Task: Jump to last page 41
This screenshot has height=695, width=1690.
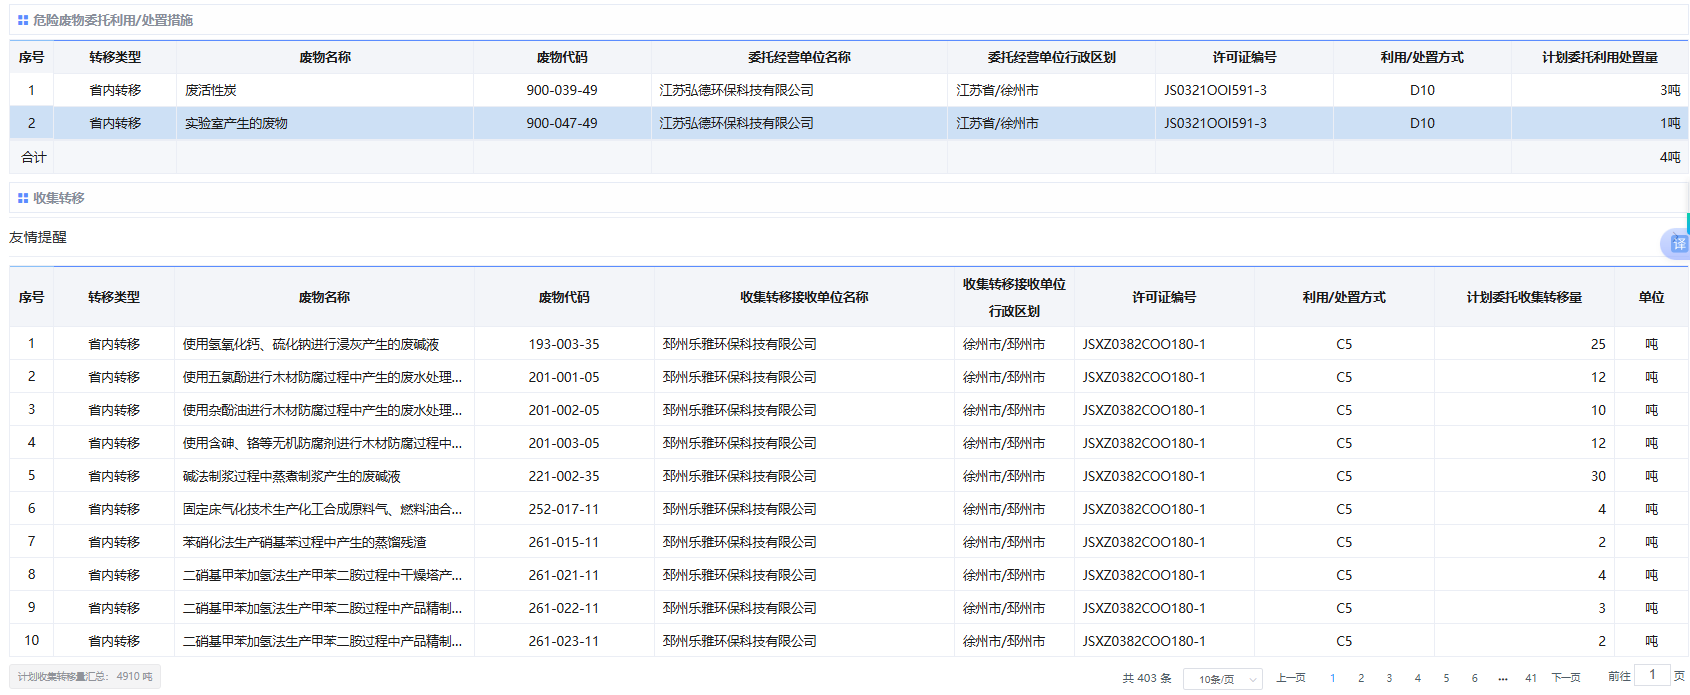Action: (x=1530, y=678)
